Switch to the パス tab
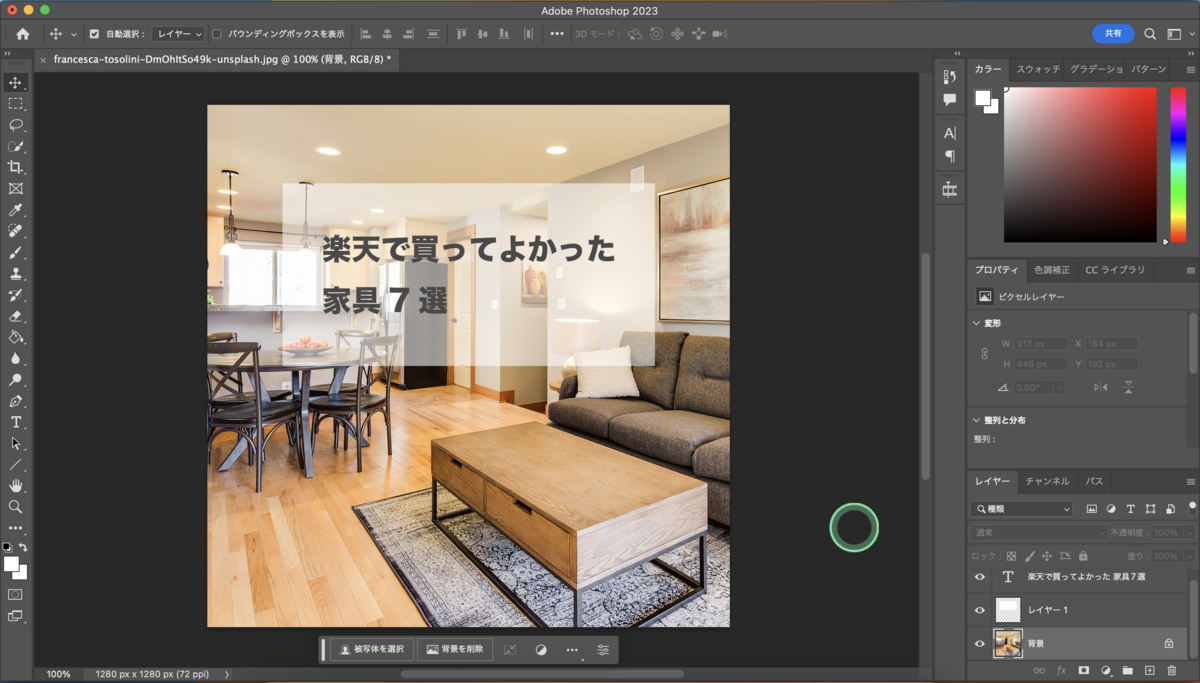The height and width of the screenshot is (683, 1200). coord(1094,481)
